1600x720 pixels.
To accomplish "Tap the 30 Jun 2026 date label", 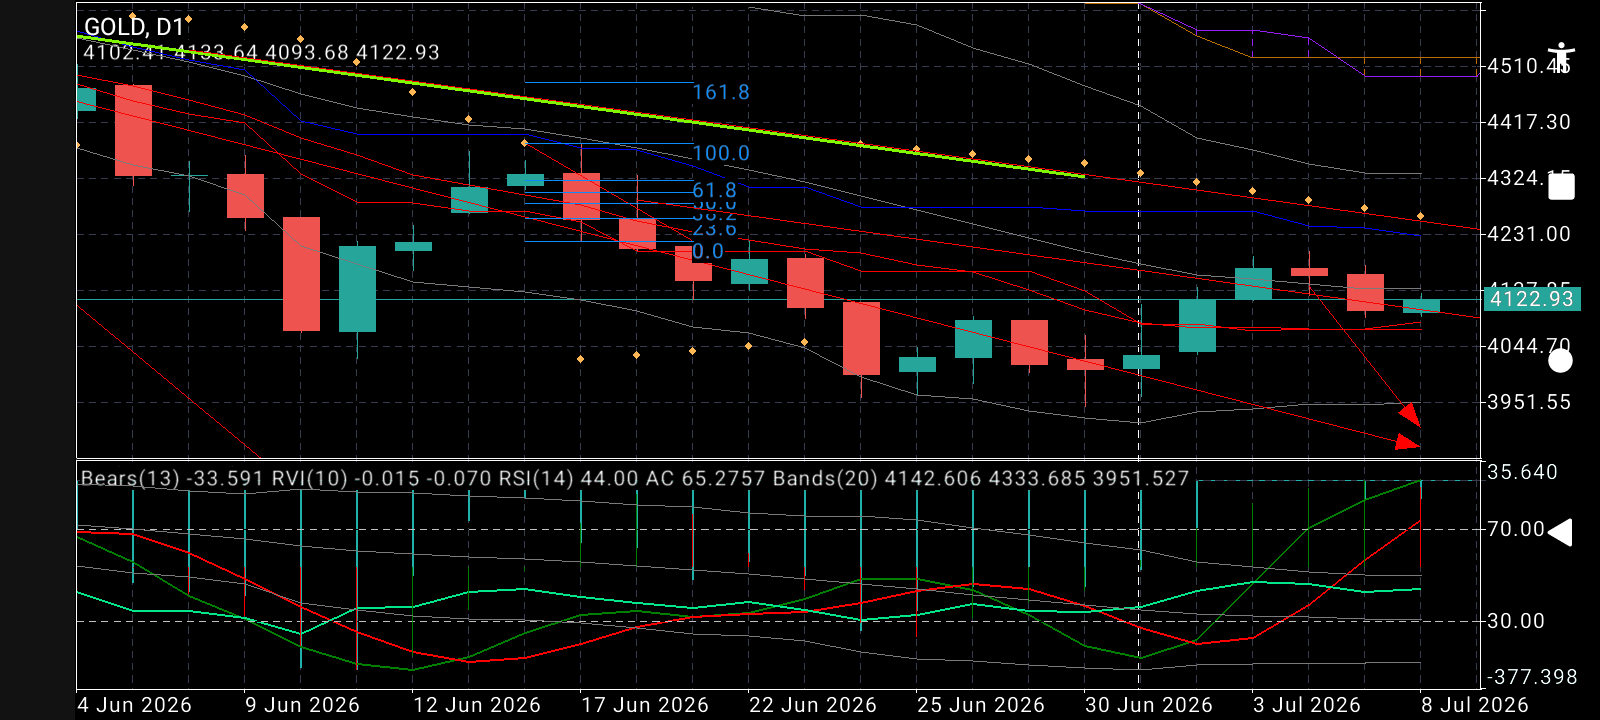I will pos(1149,705).
